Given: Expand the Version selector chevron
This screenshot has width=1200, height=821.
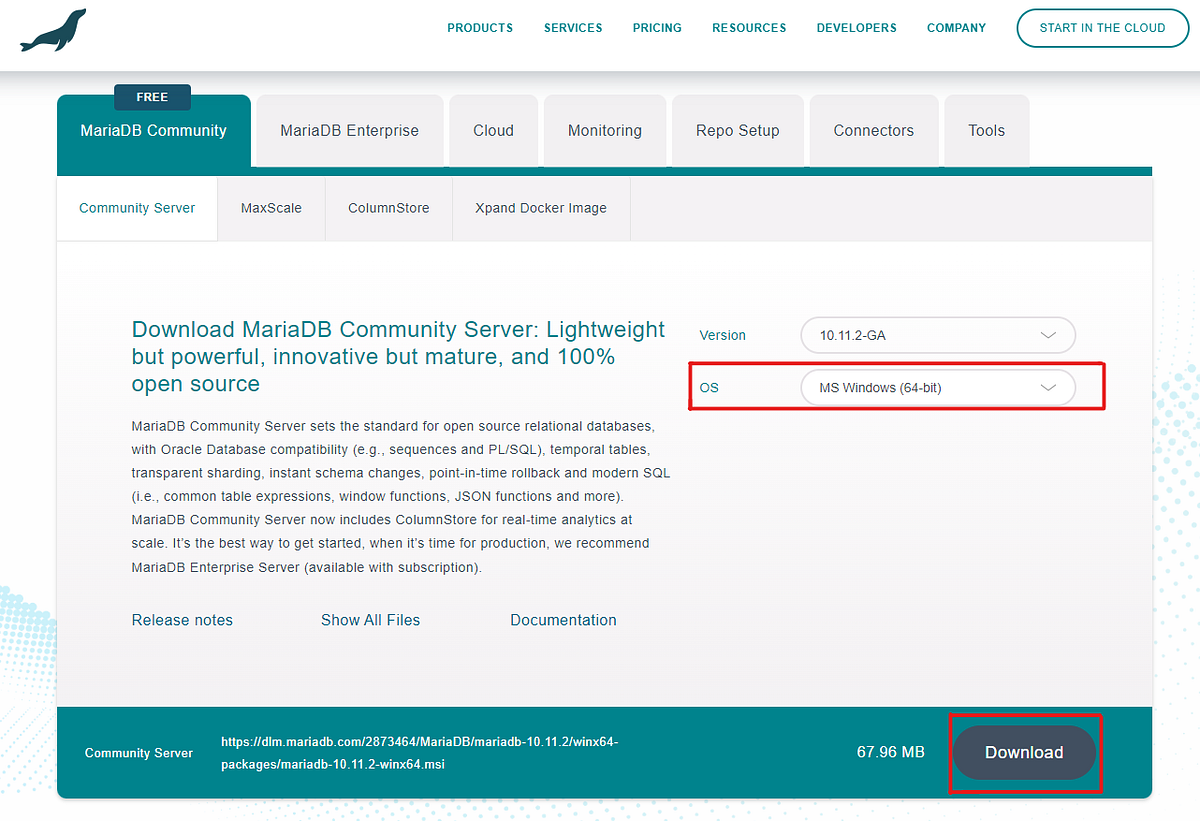Looking at the screenshot, I should [x=1048, y=335].
